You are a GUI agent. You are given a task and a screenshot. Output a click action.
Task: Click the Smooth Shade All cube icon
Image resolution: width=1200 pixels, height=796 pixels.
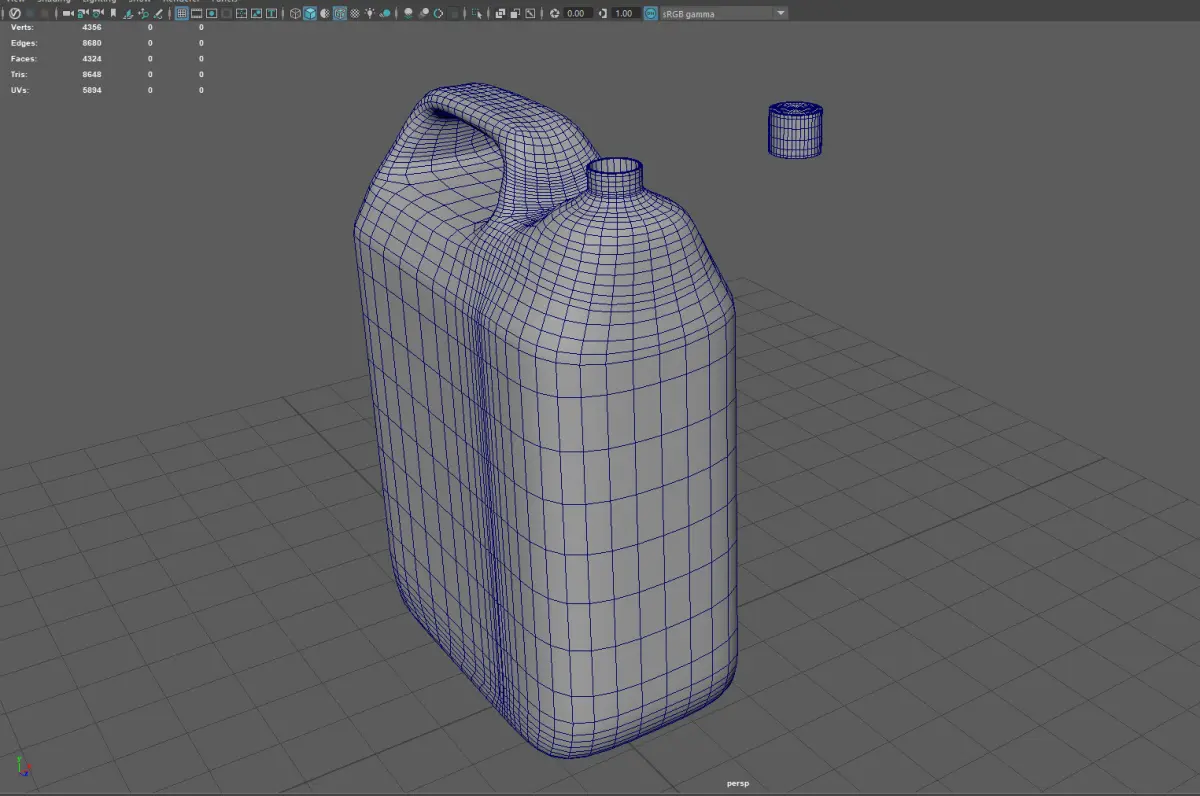coord(310,13)
